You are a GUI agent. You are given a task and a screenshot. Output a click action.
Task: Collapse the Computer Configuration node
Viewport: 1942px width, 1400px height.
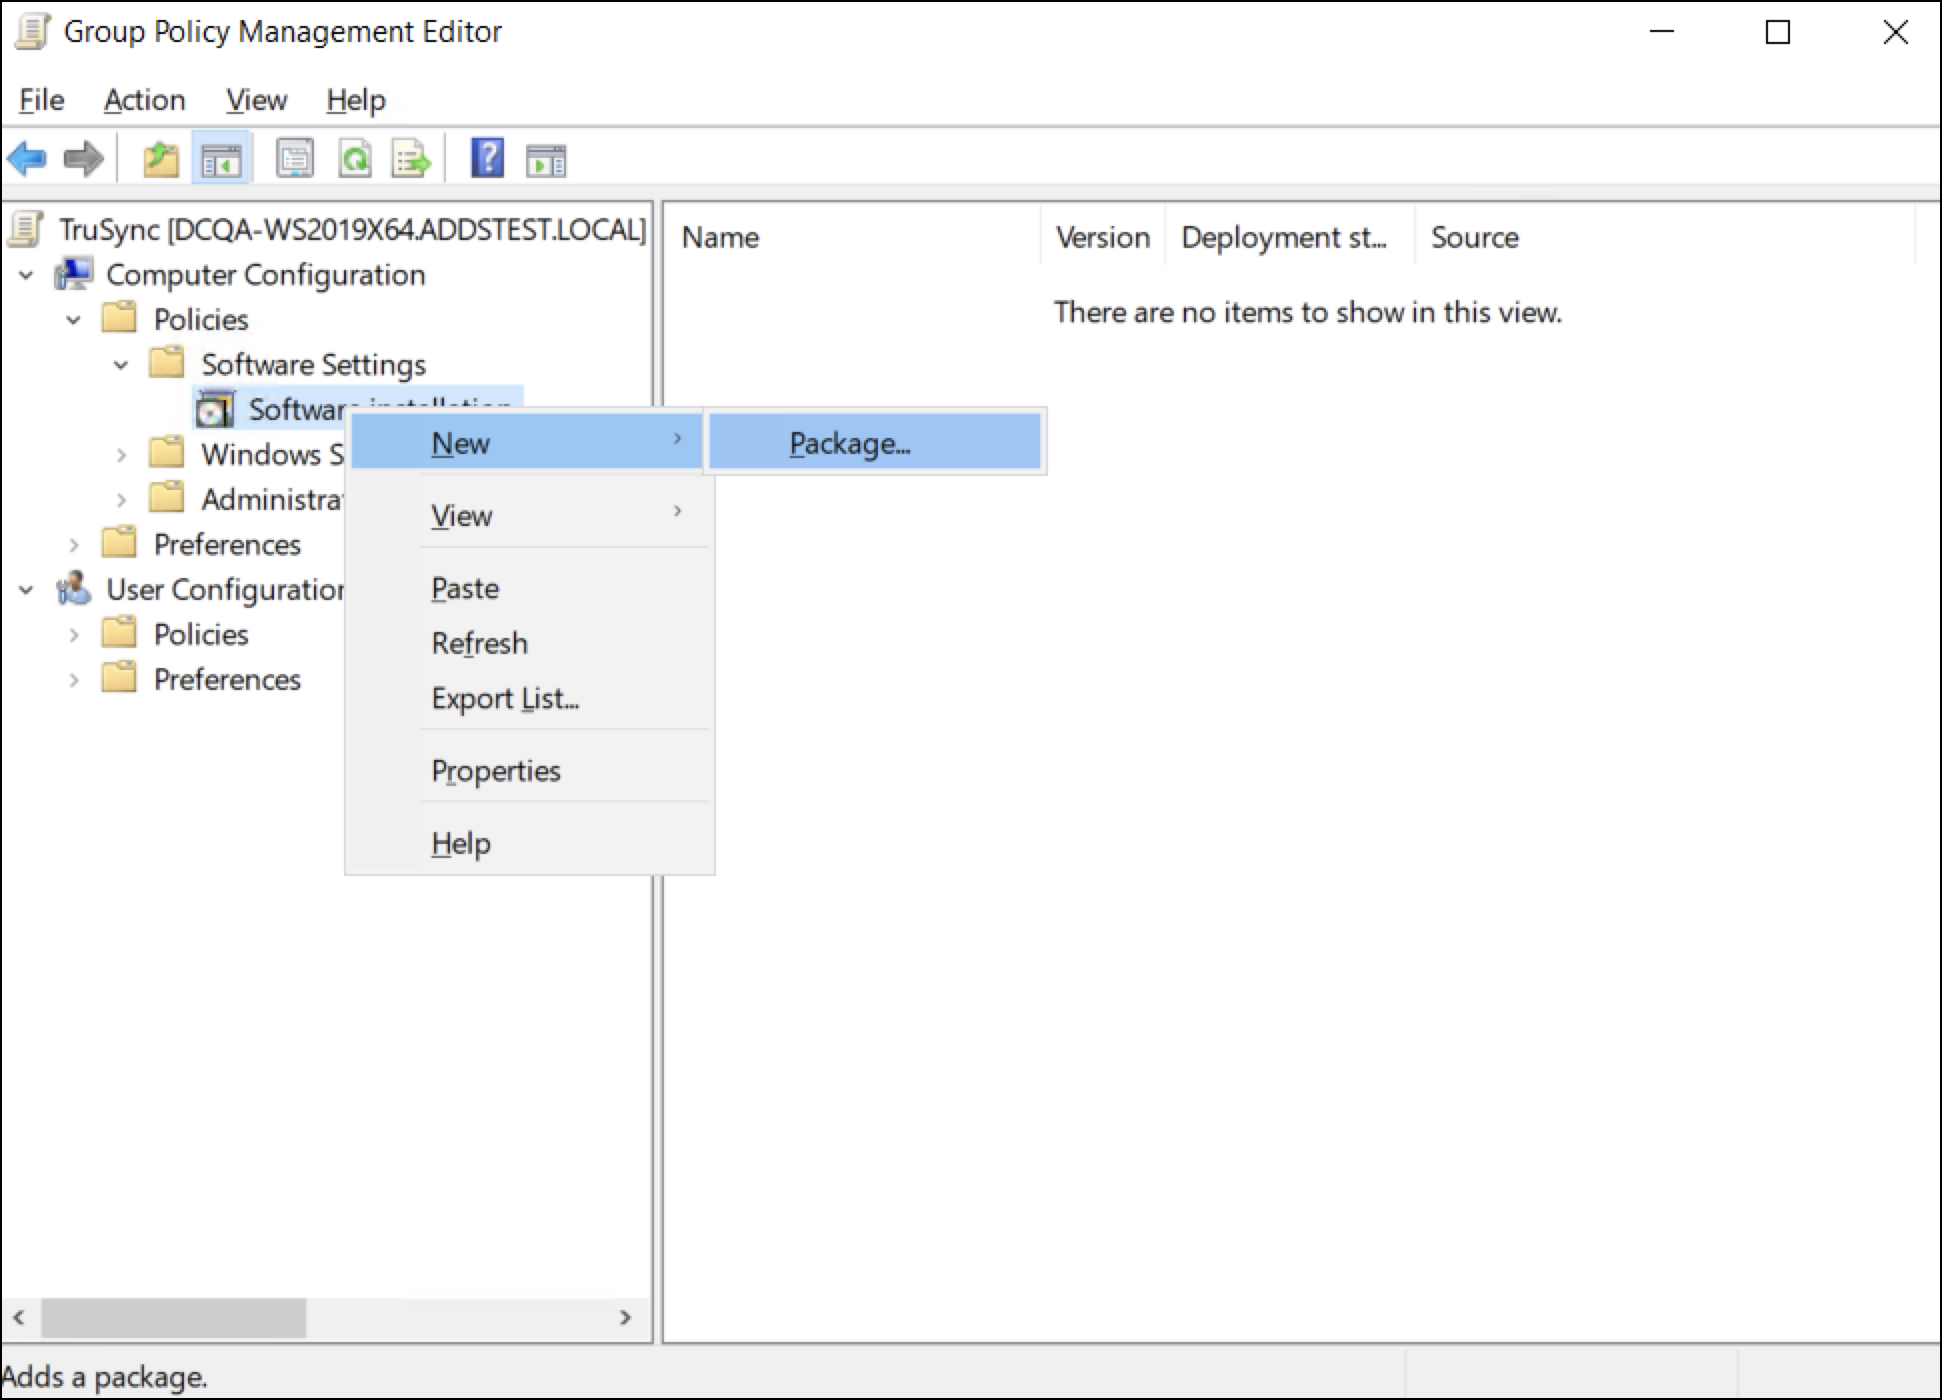[27, 275]
